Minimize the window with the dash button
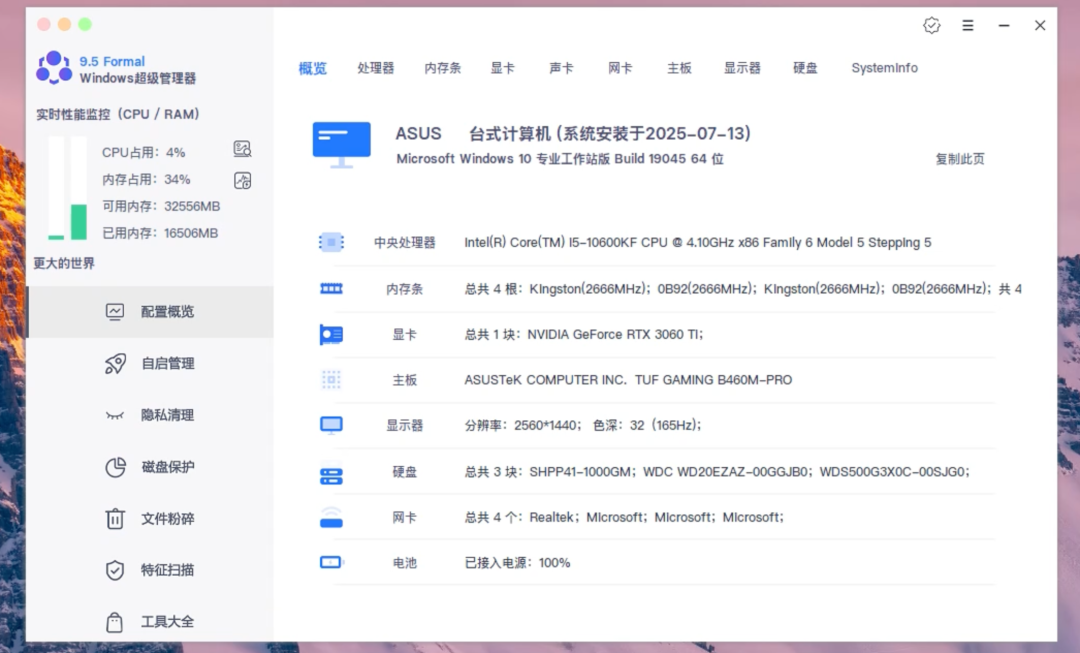The image size is (1080, 653). point(1004,25)
